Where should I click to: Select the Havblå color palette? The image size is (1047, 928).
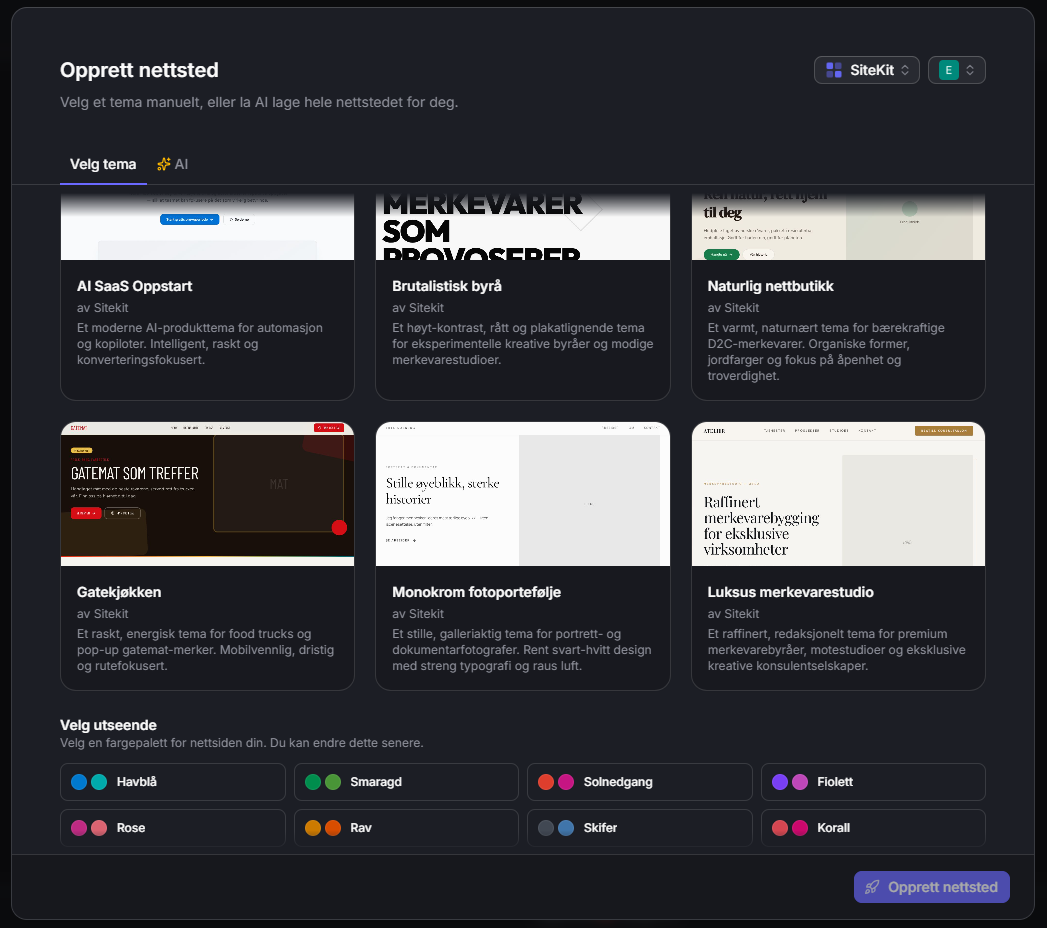(x=173, y=782)
